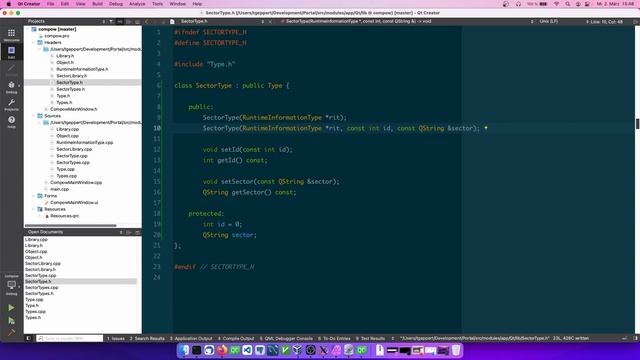The image size is (640, 360).
Task: Switch to Edit mode
Action: coord(11,52)
